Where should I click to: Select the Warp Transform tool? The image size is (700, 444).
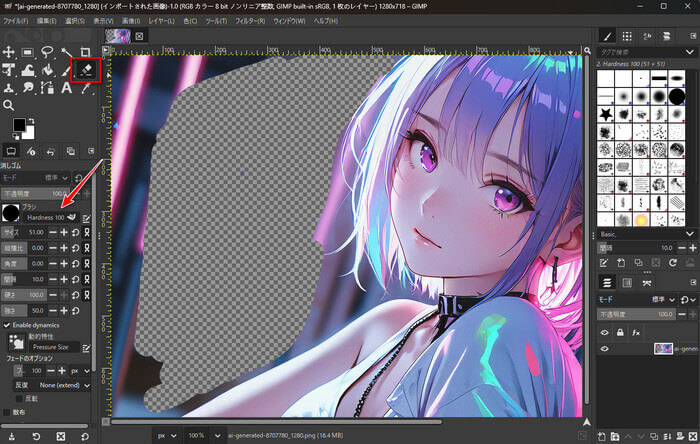click(x=28, y=70)
